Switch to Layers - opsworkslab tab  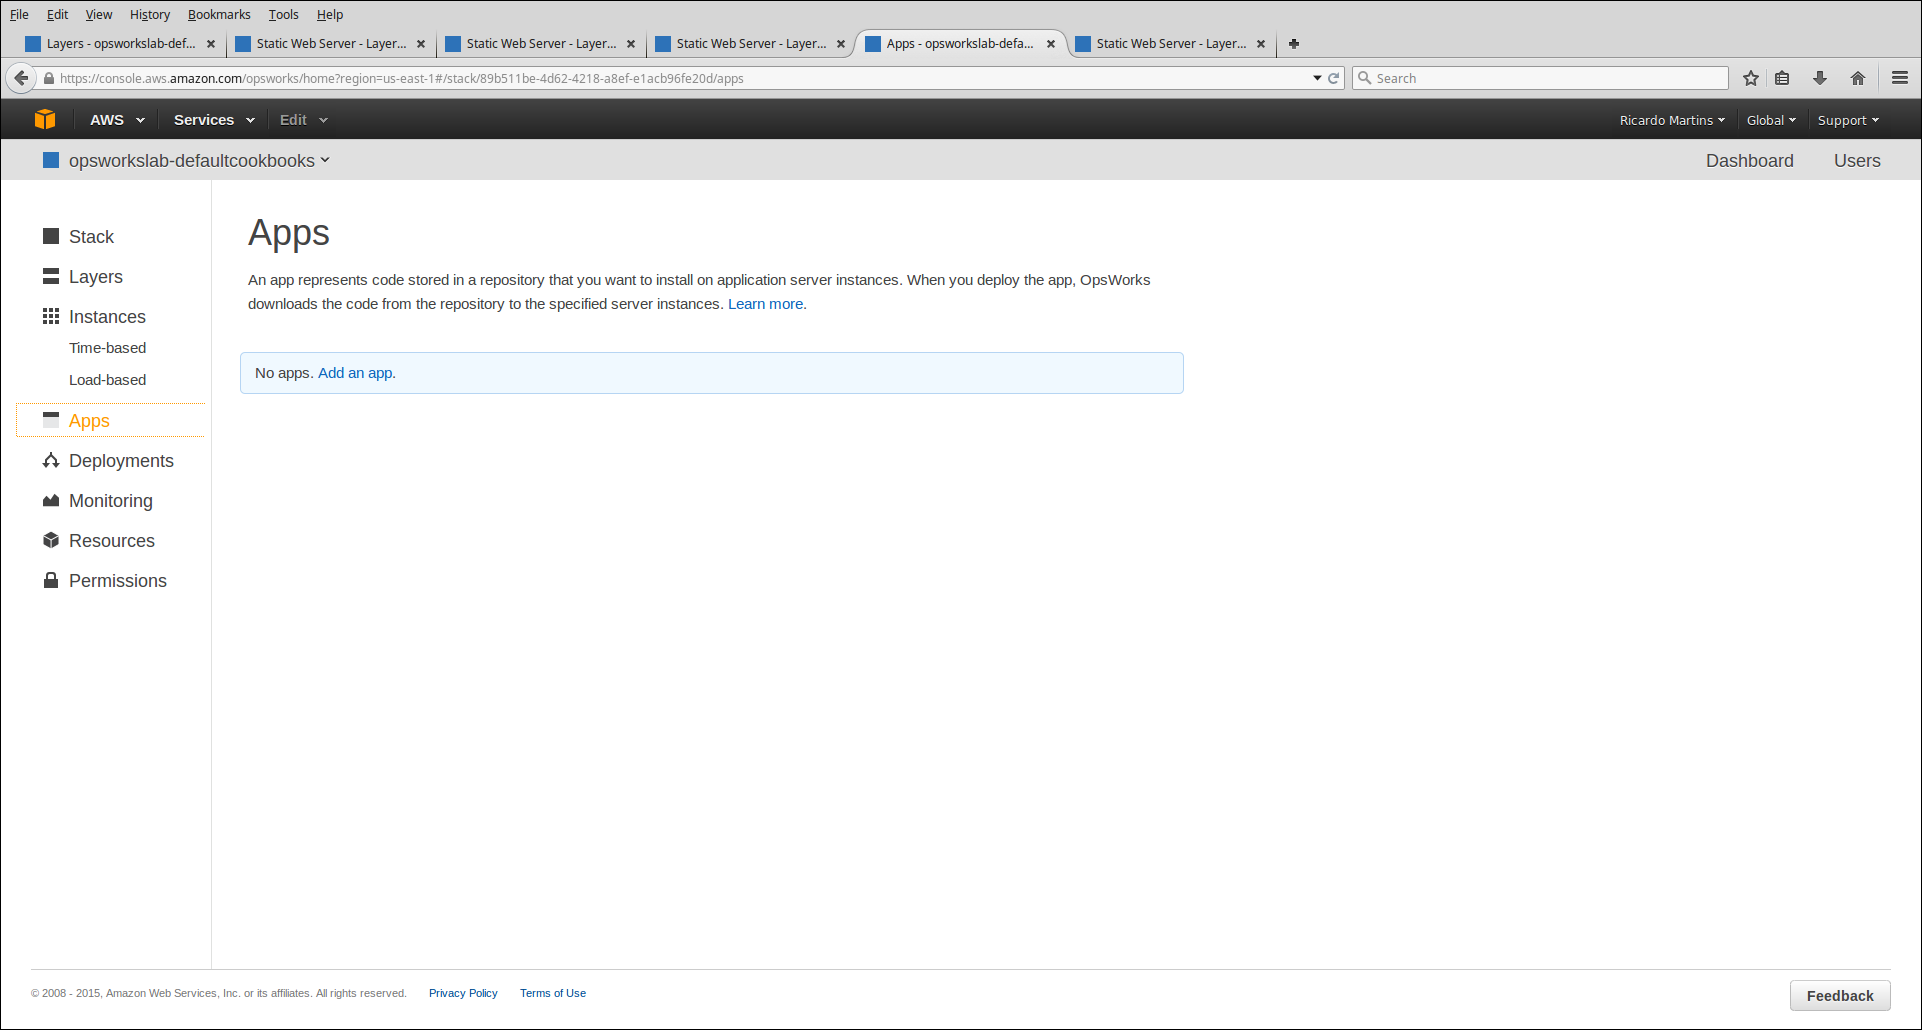pos(120,44)
